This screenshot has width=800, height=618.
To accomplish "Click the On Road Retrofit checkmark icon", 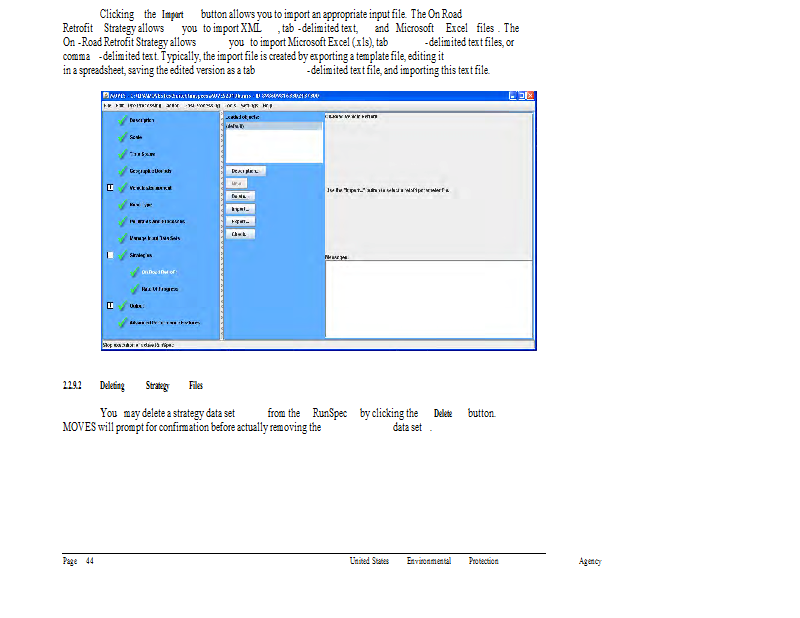I will click(132, 272).
